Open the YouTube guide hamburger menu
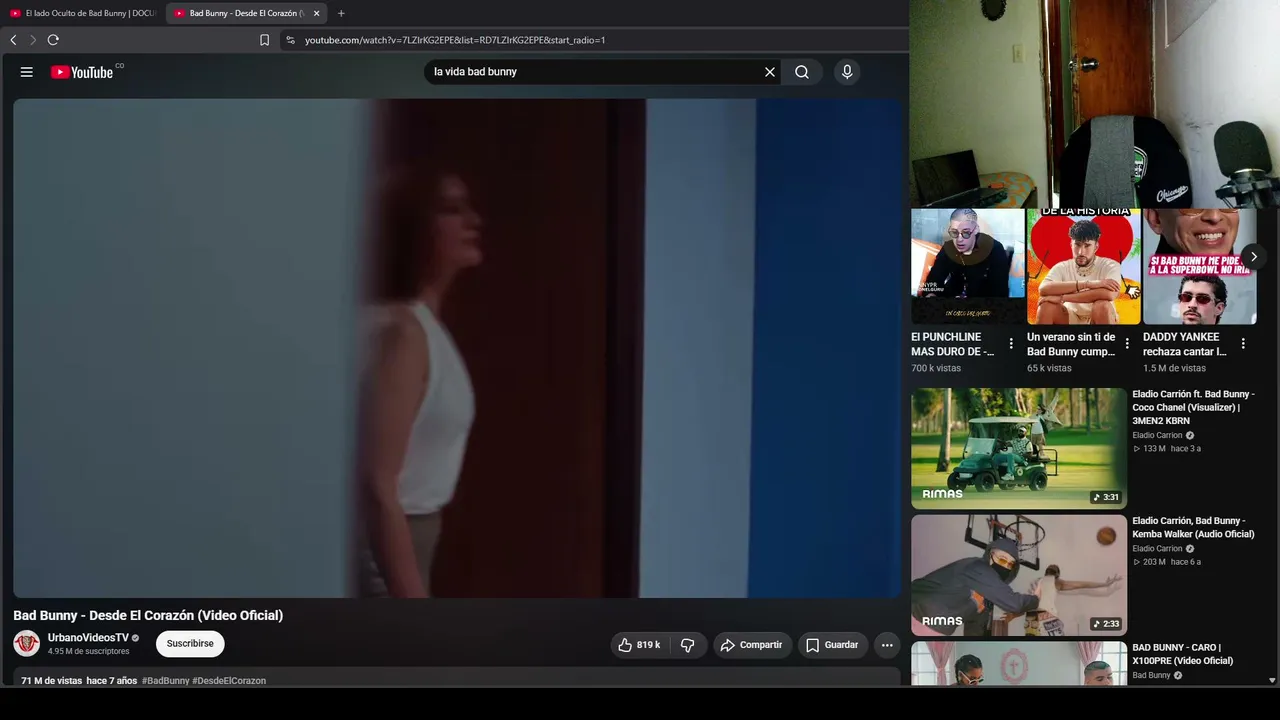Screen dimensions: 1280x720 (x=27, y=72)
